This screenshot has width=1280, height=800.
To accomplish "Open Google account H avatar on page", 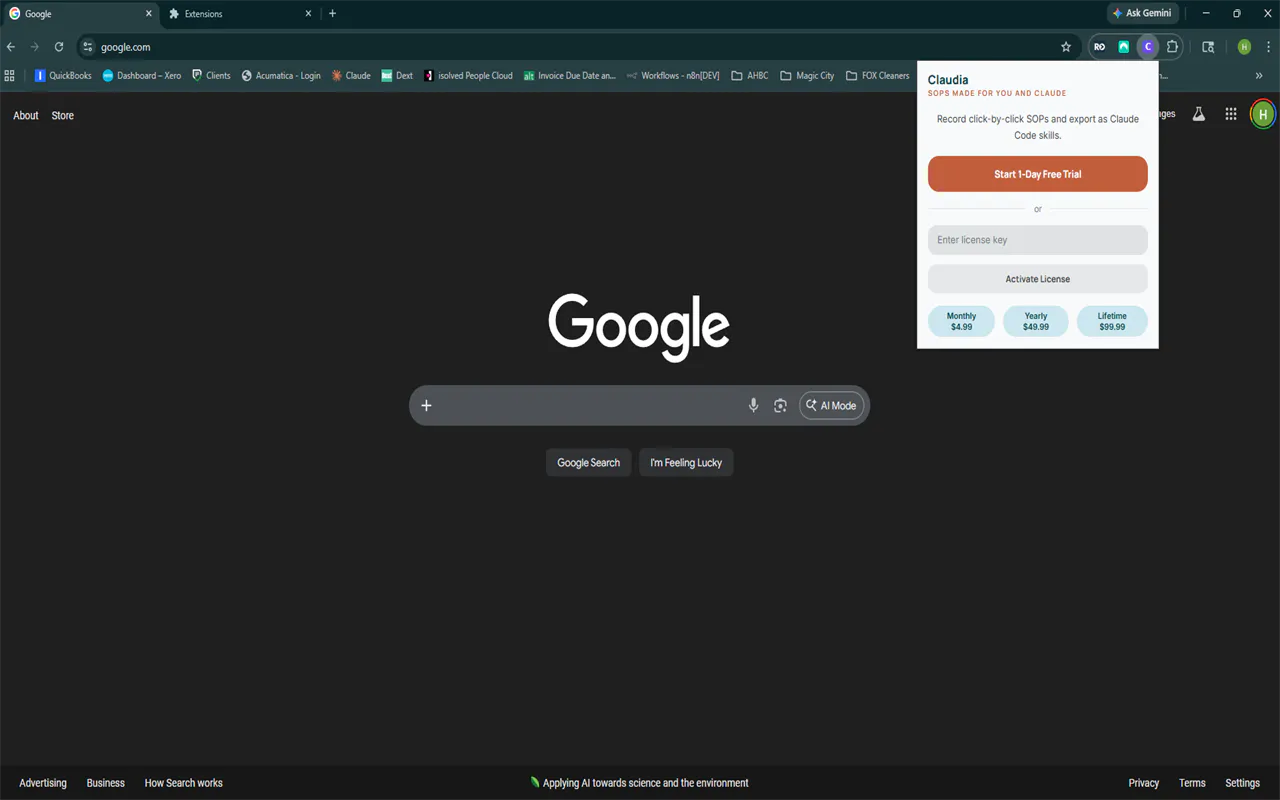I will [x=1263, y=114].
